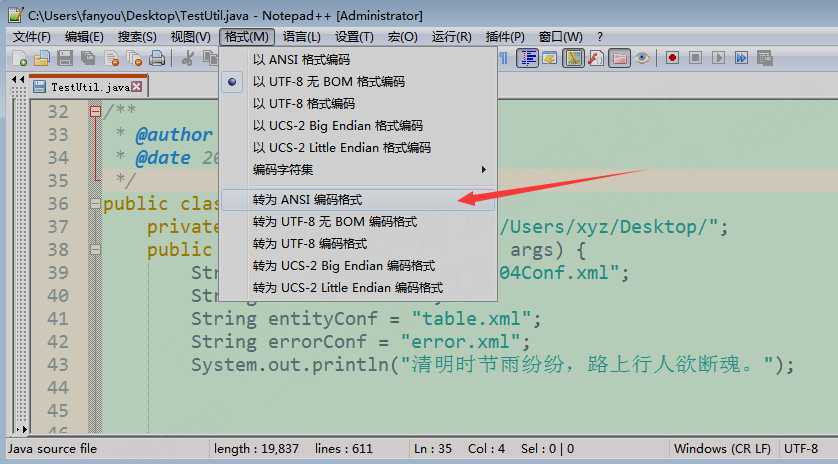Screen dimensions: 838x464
Task: Choose 转为 UCS-2 Little Endian 编码格式
Action: 358,288
